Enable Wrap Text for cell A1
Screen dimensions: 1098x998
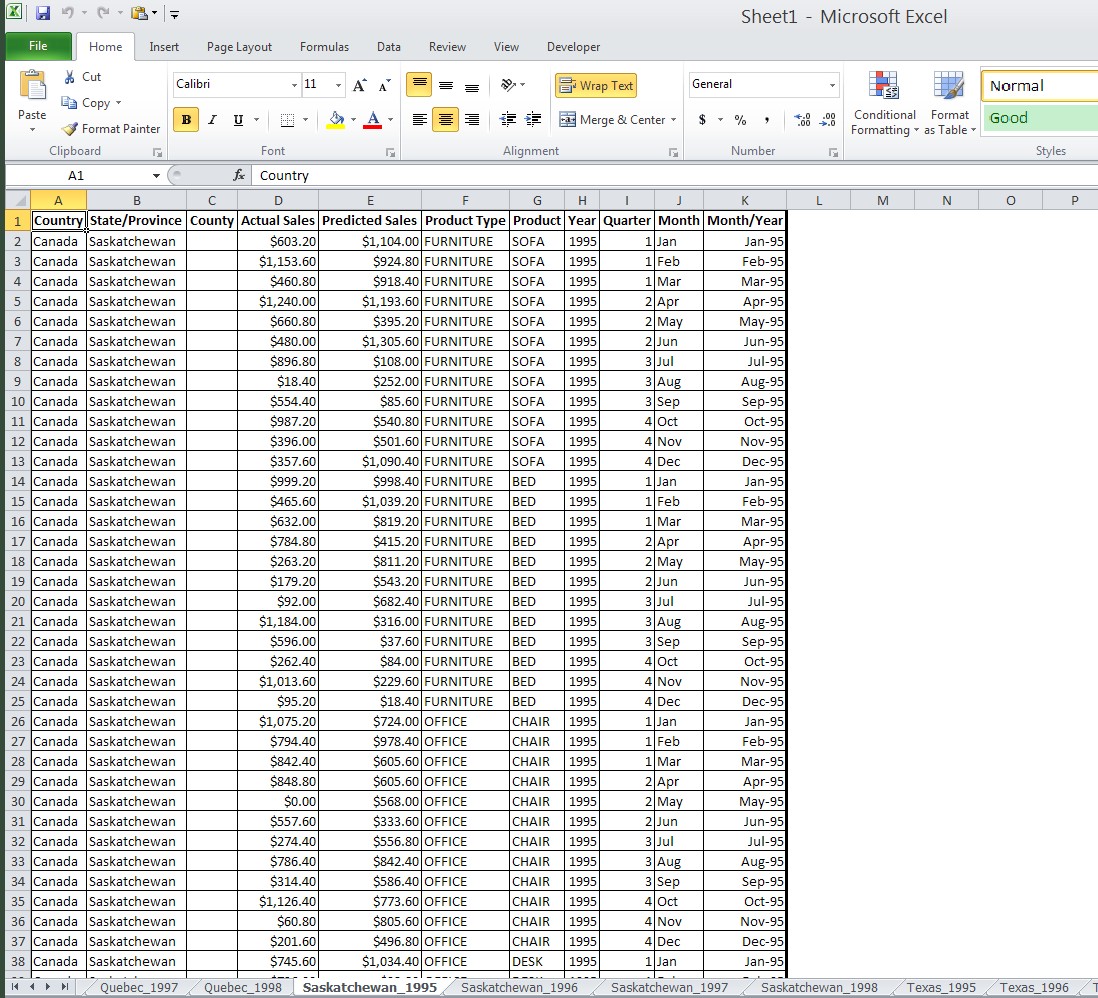tap(596, 85)
